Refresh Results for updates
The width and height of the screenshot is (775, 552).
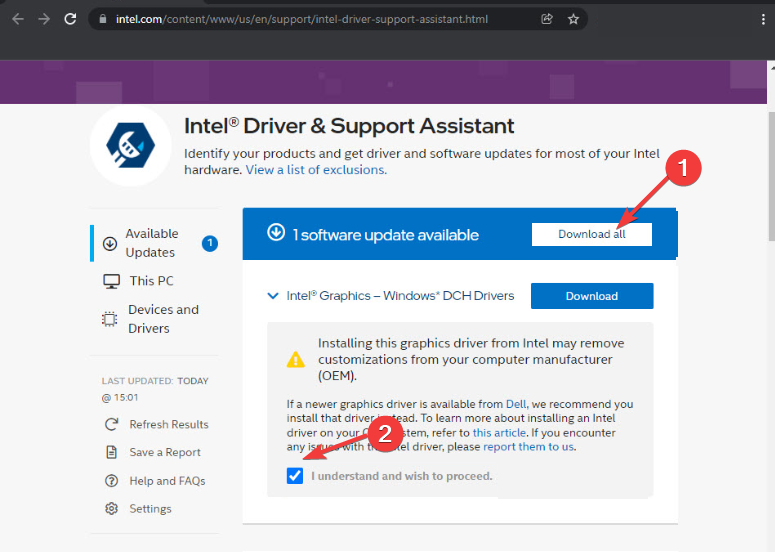tap(169, 424)
